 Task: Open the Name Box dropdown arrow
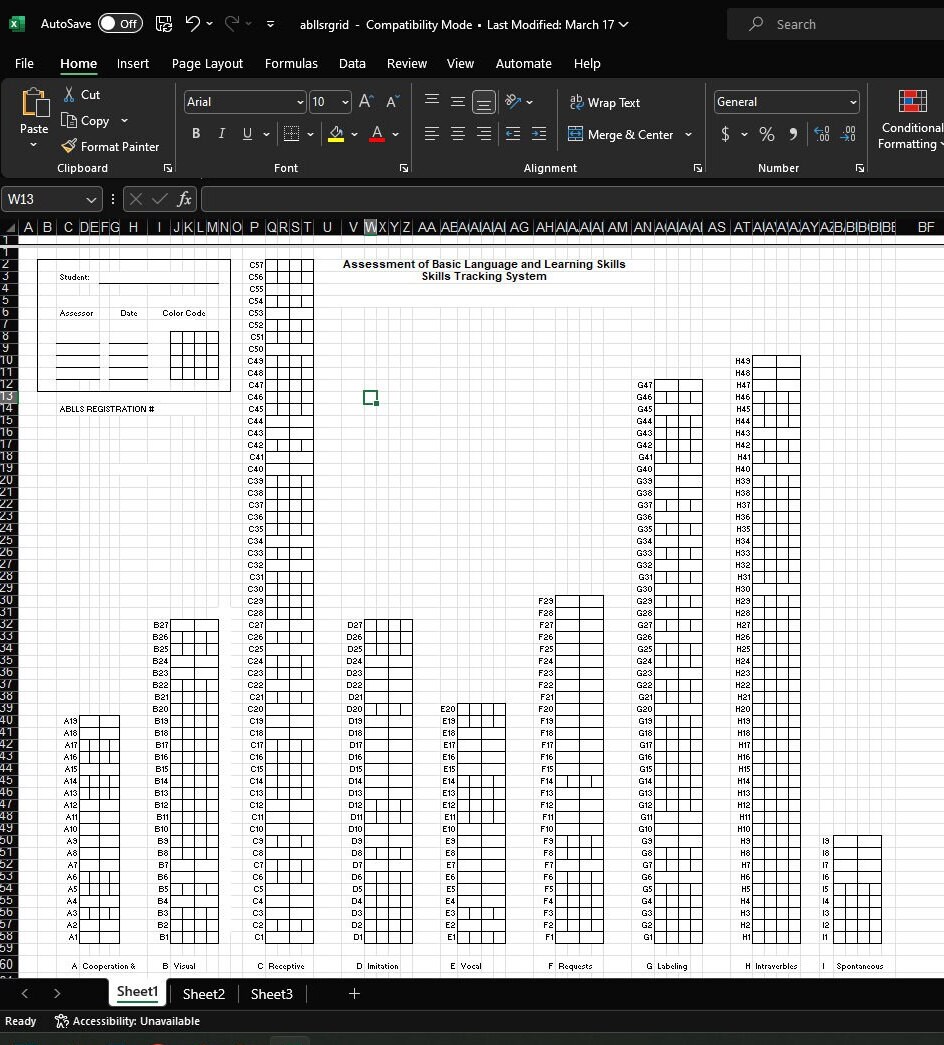tap(91, 199)
